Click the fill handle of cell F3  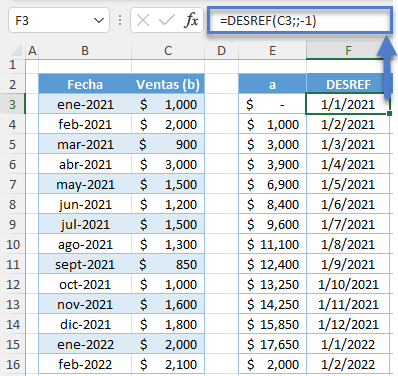(389, 114)
